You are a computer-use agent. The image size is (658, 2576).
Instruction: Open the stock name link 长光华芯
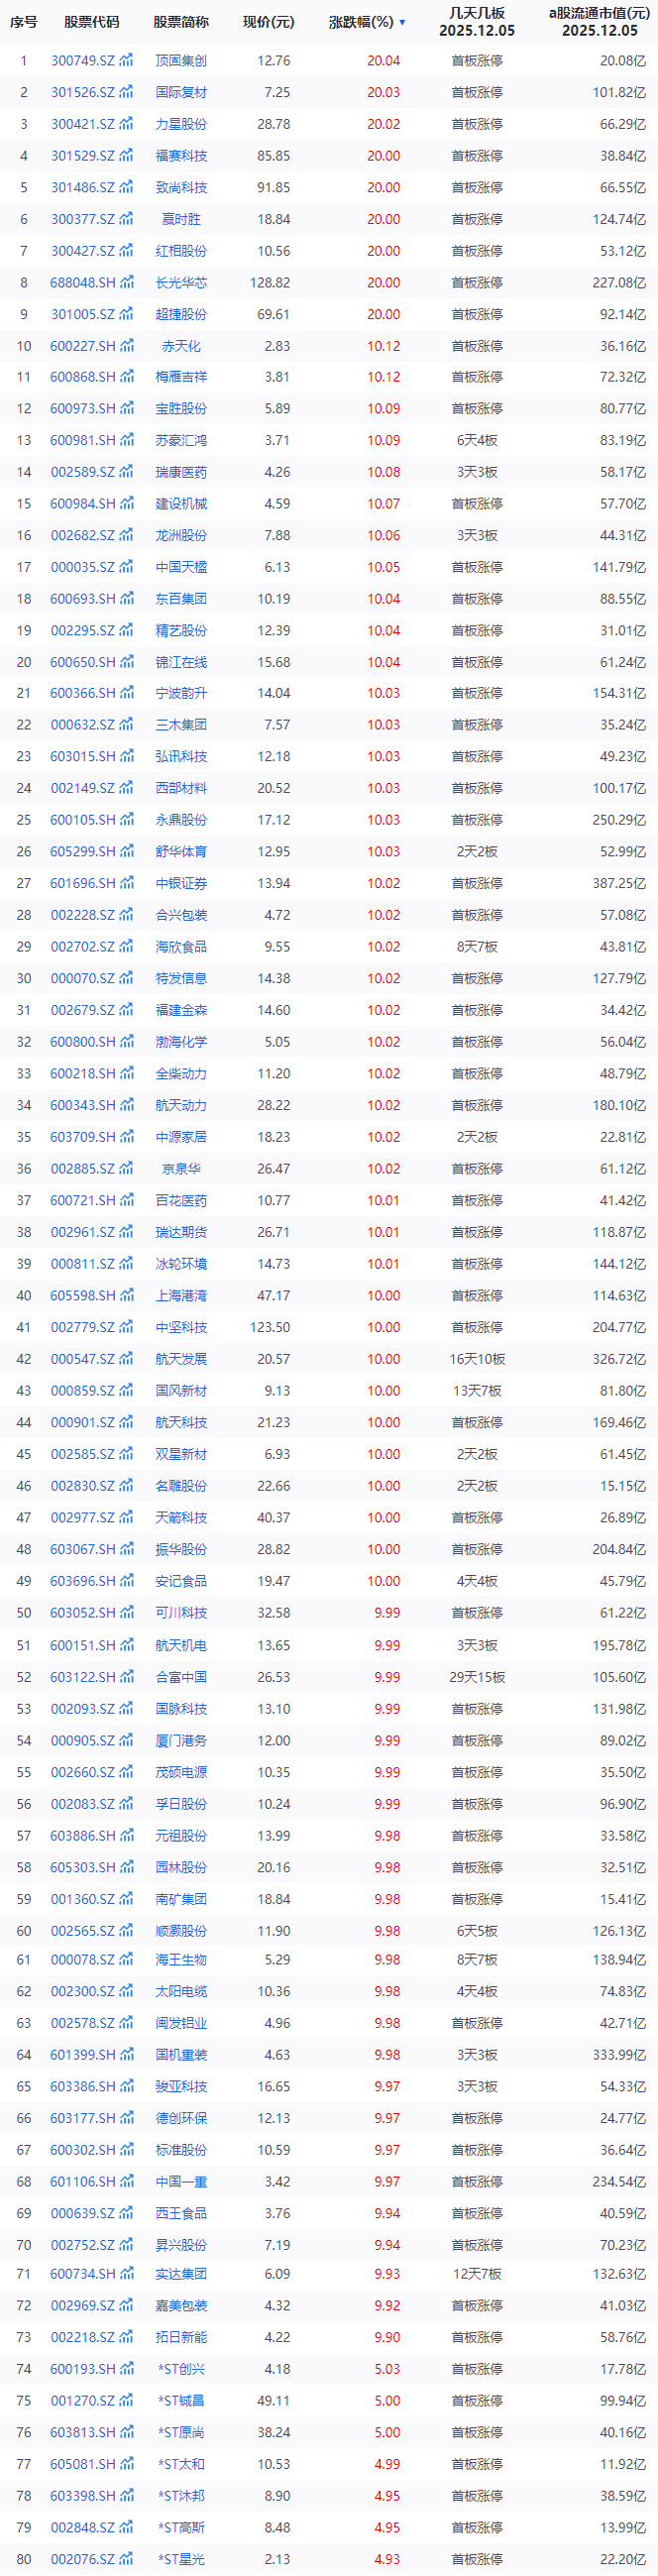[x=181, y=283]
